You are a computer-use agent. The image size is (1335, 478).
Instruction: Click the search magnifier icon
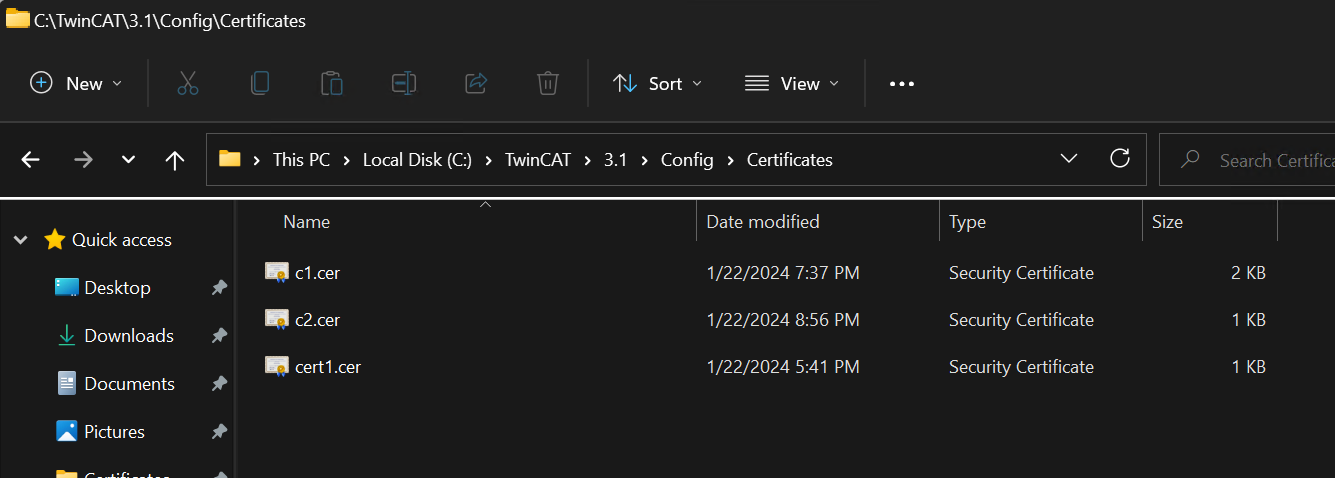tap(1190, 160)
